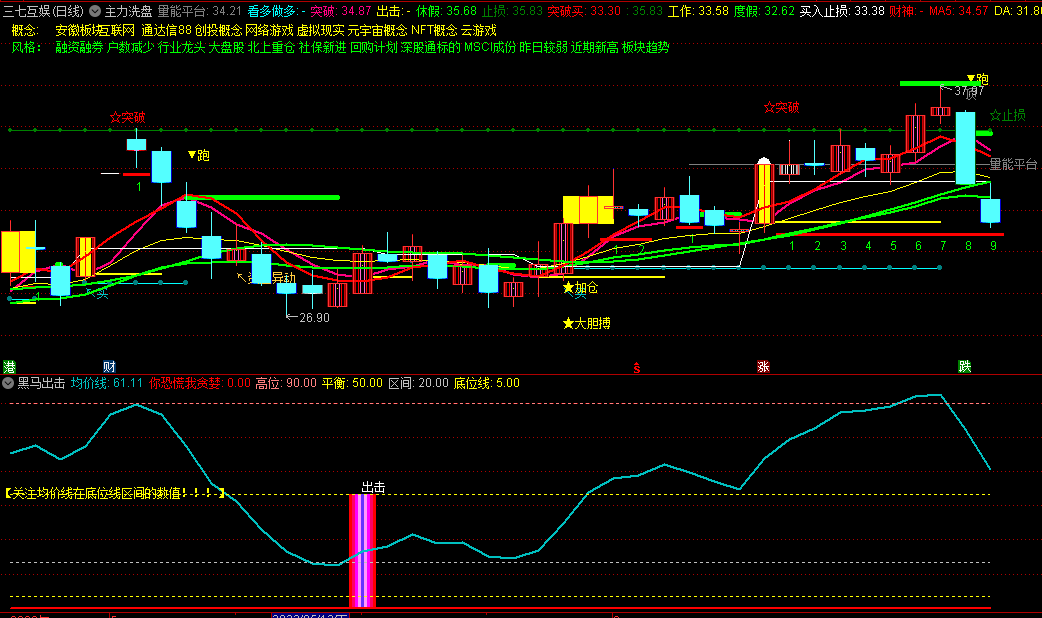Click the 休假: 35.68 value
This screenshot has height=618, width=1042.
[447, 11]
